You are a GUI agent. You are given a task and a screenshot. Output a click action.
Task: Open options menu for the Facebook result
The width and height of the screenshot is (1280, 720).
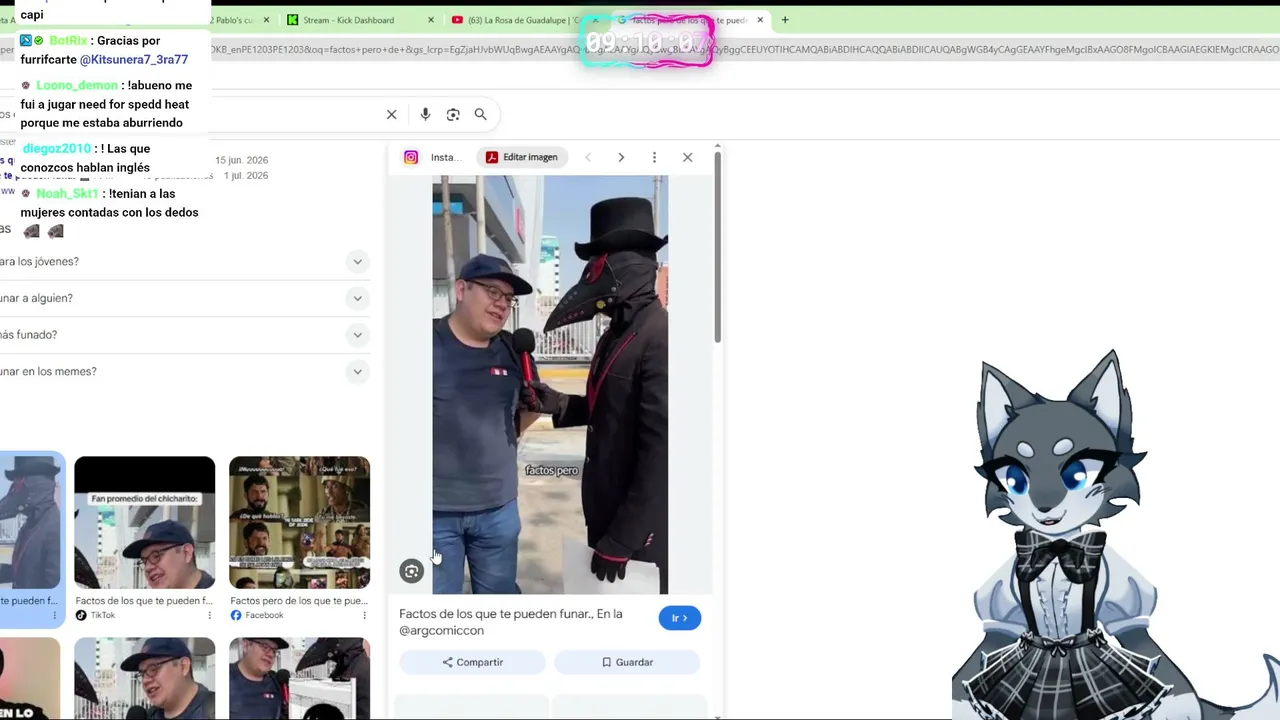[x=365, y=615]
